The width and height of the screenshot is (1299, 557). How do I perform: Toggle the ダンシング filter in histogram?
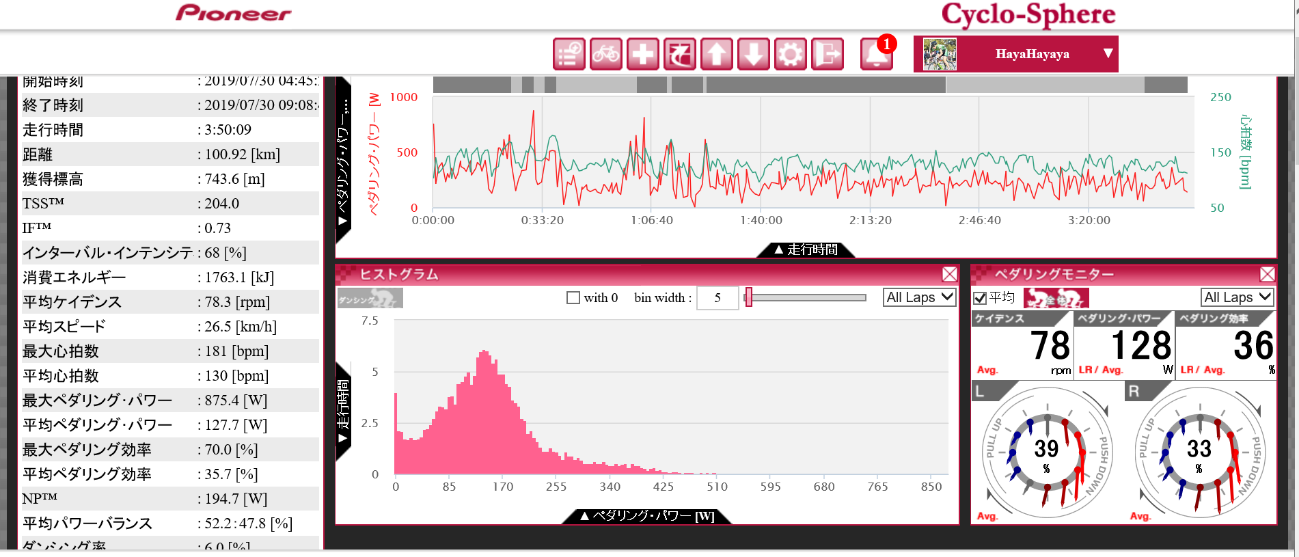point(370,298)
